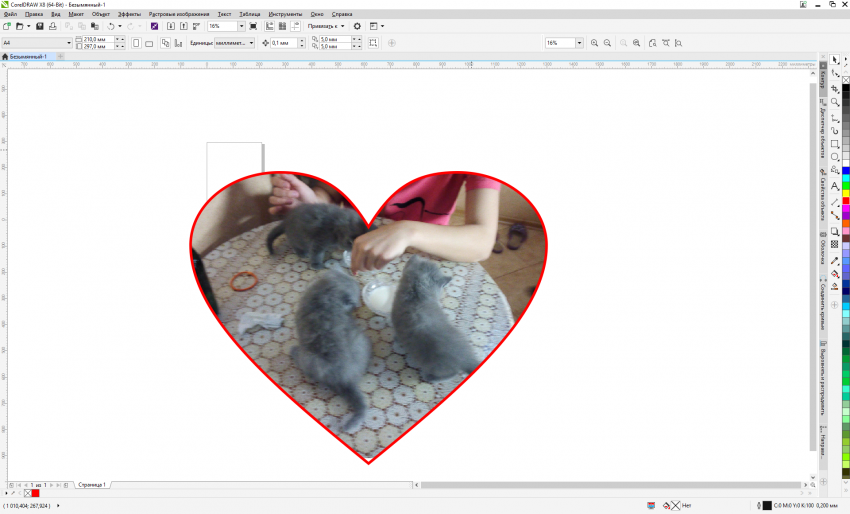Create a new document with the New icon
850x514 pixels.
(7, 26)
